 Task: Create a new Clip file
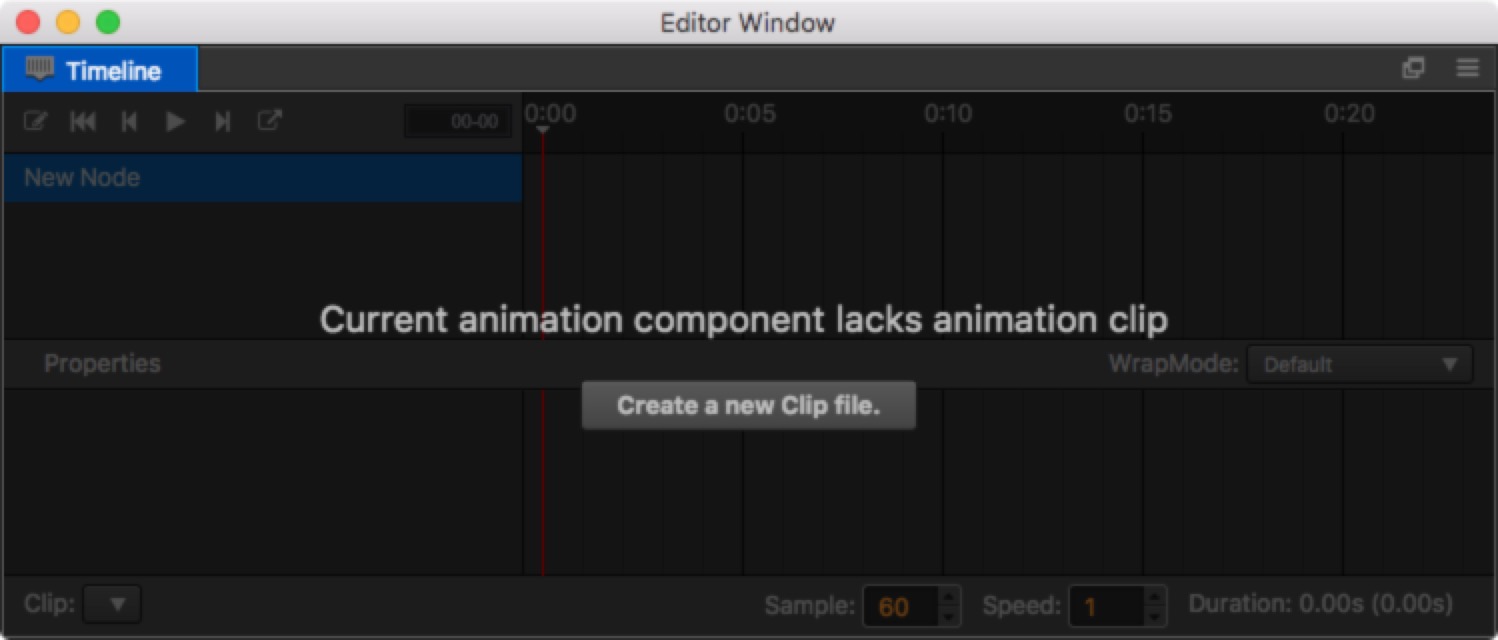pyautogui.click(x=748, y=406)
